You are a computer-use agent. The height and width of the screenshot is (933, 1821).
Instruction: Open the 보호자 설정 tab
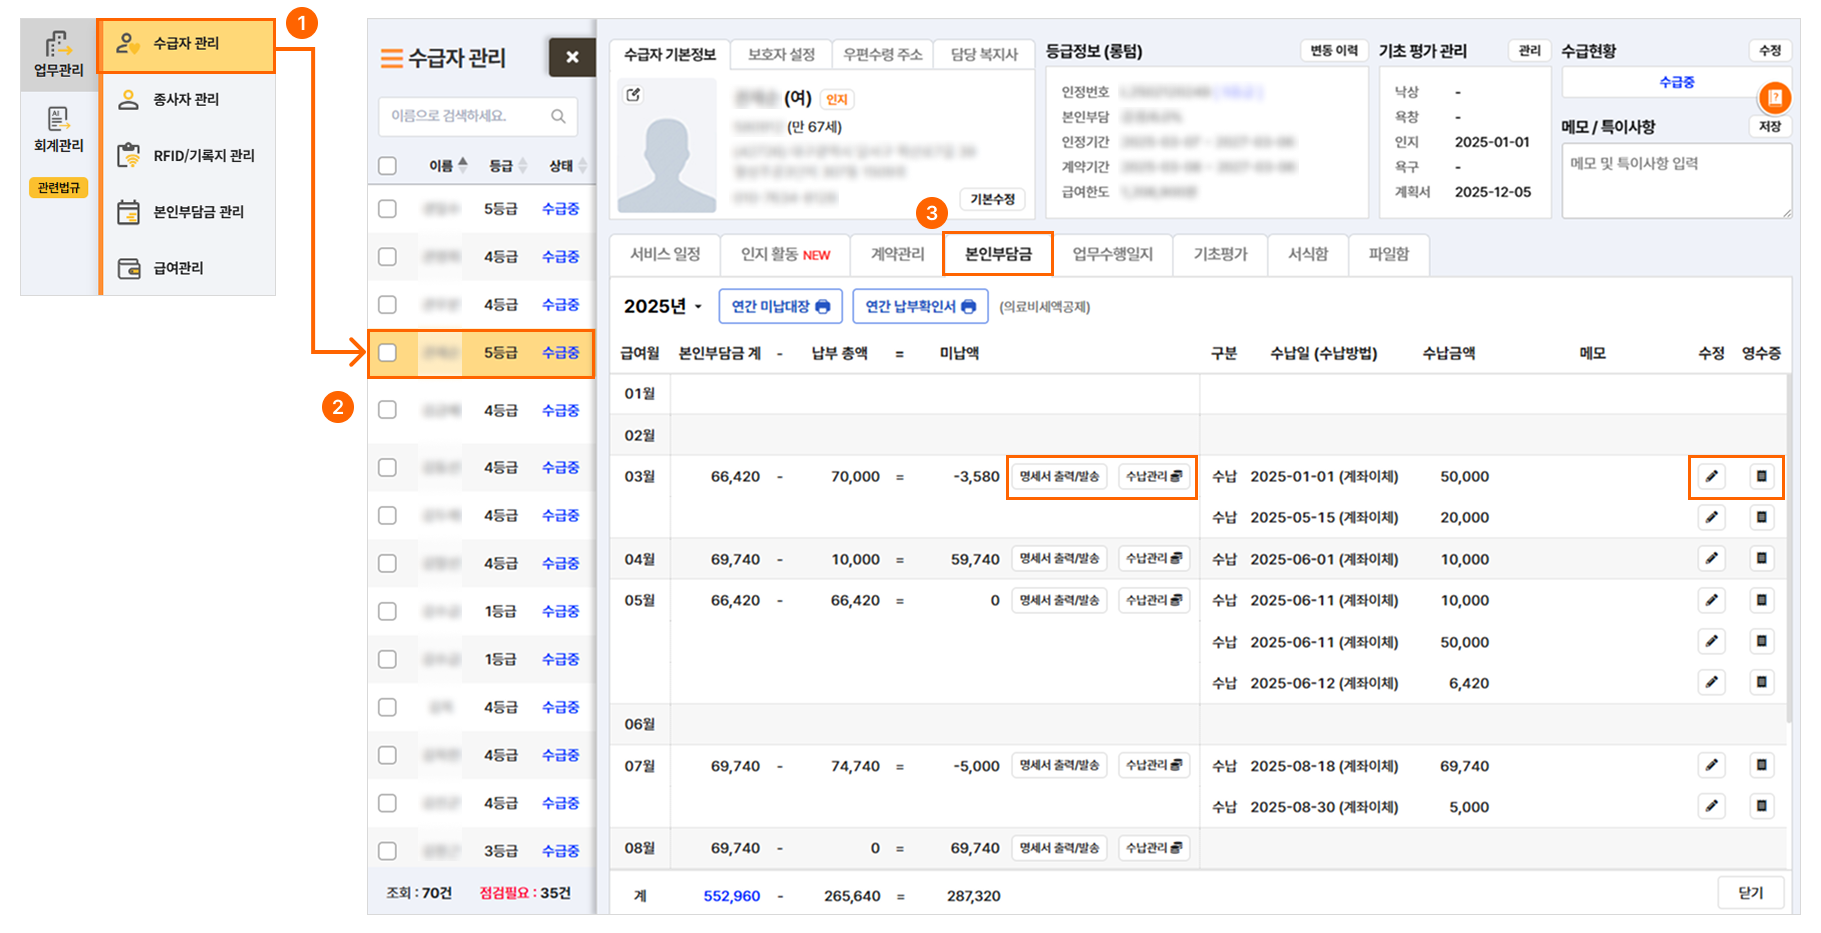tap(781, 55)
